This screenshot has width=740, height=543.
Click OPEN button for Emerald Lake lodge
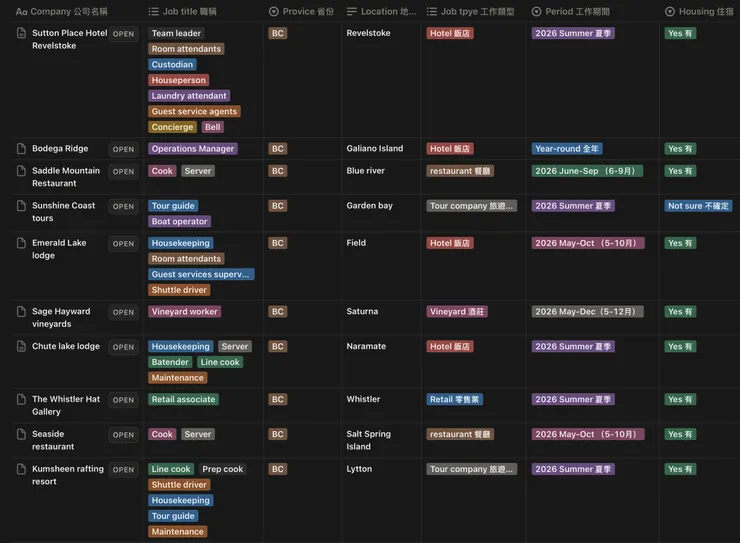[x=124, y=244]
